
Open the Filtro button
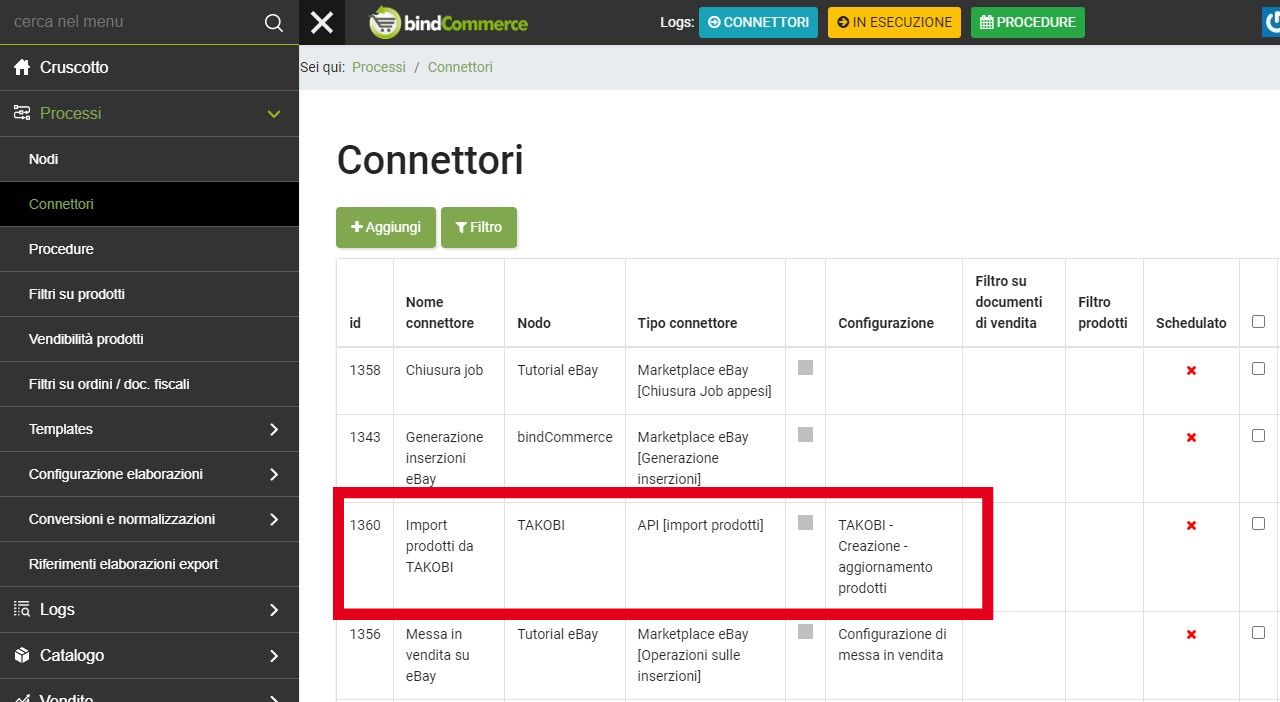click(x=478, y=227)
